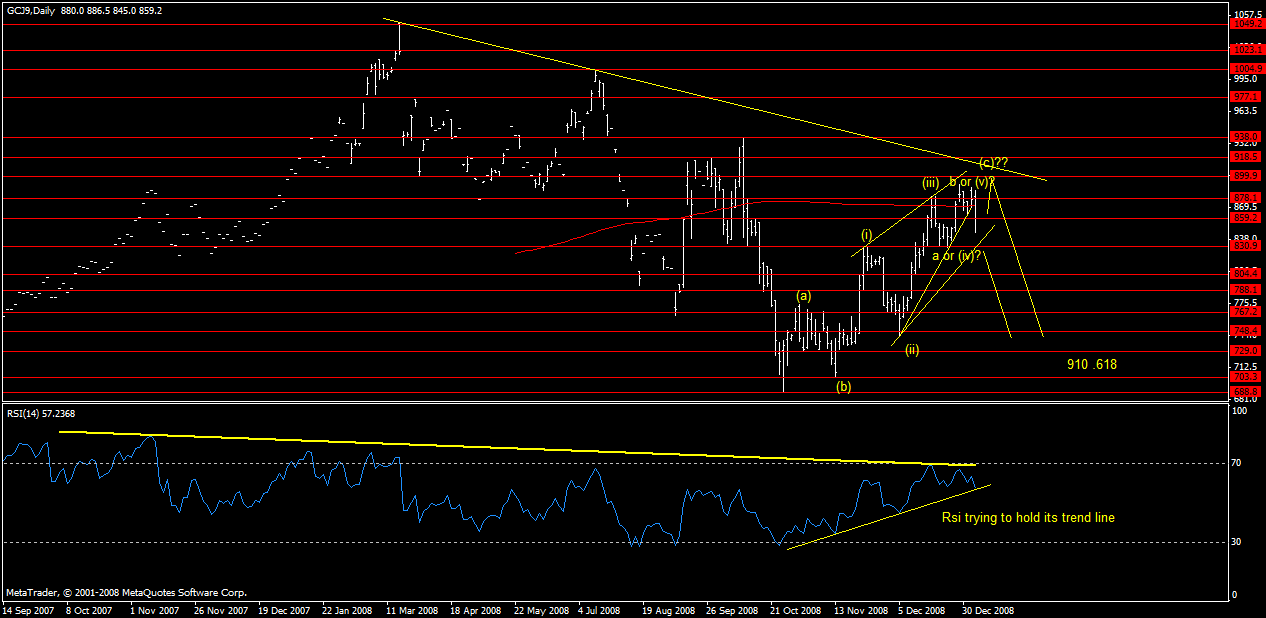Viewport: 1266px width, 618px height.
Task: Select 'Rsi trying to hold its trend line' note
Action: point(1028,518)
